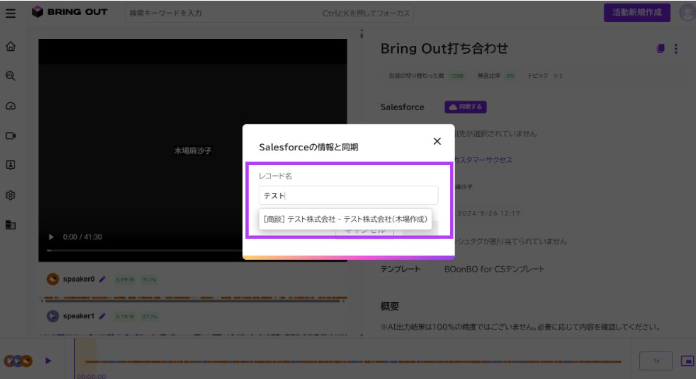Open the dashboard gauge sidebar icon
The width and height of the screenshot is (696, 379).
coord(11,106)
